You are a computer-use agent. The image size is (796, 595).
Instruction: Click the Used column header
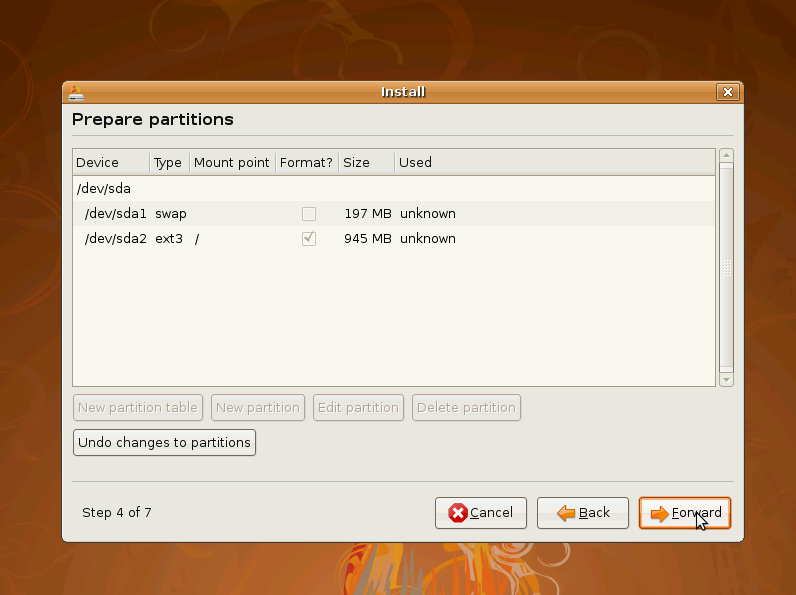[x=555, y=162]
